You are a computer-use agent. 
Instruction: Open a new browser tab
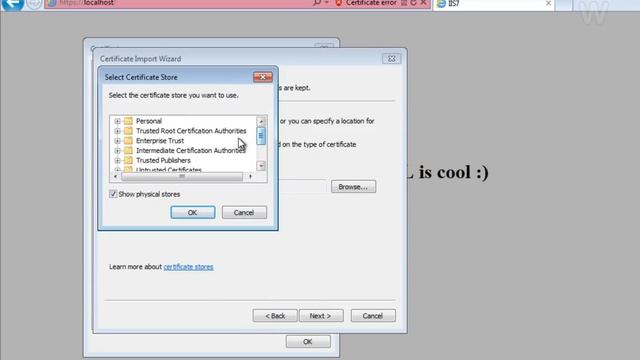[x=564, y=4]
